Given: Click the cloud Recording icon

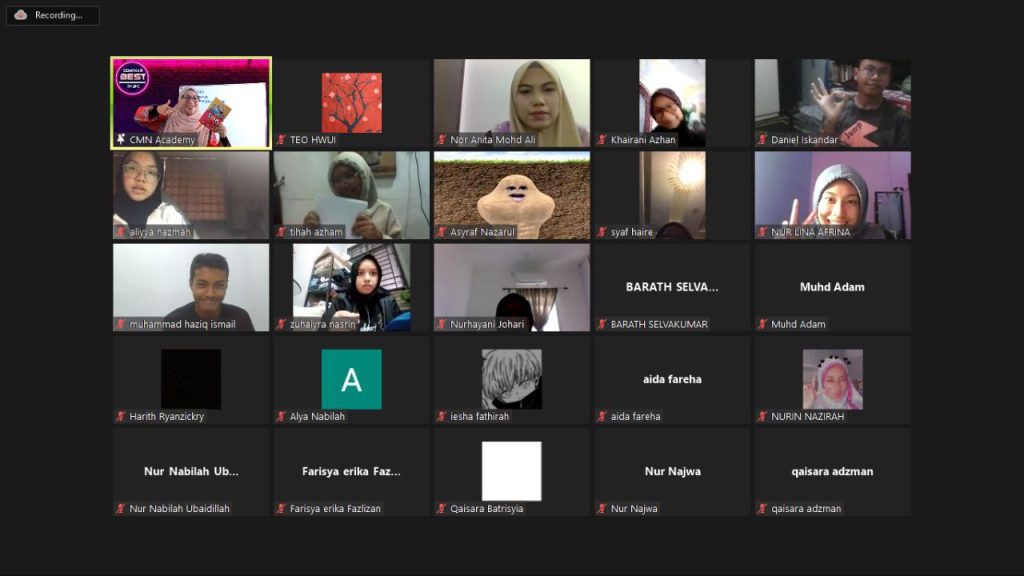Looking at the screenshot, I should point(21,15).
